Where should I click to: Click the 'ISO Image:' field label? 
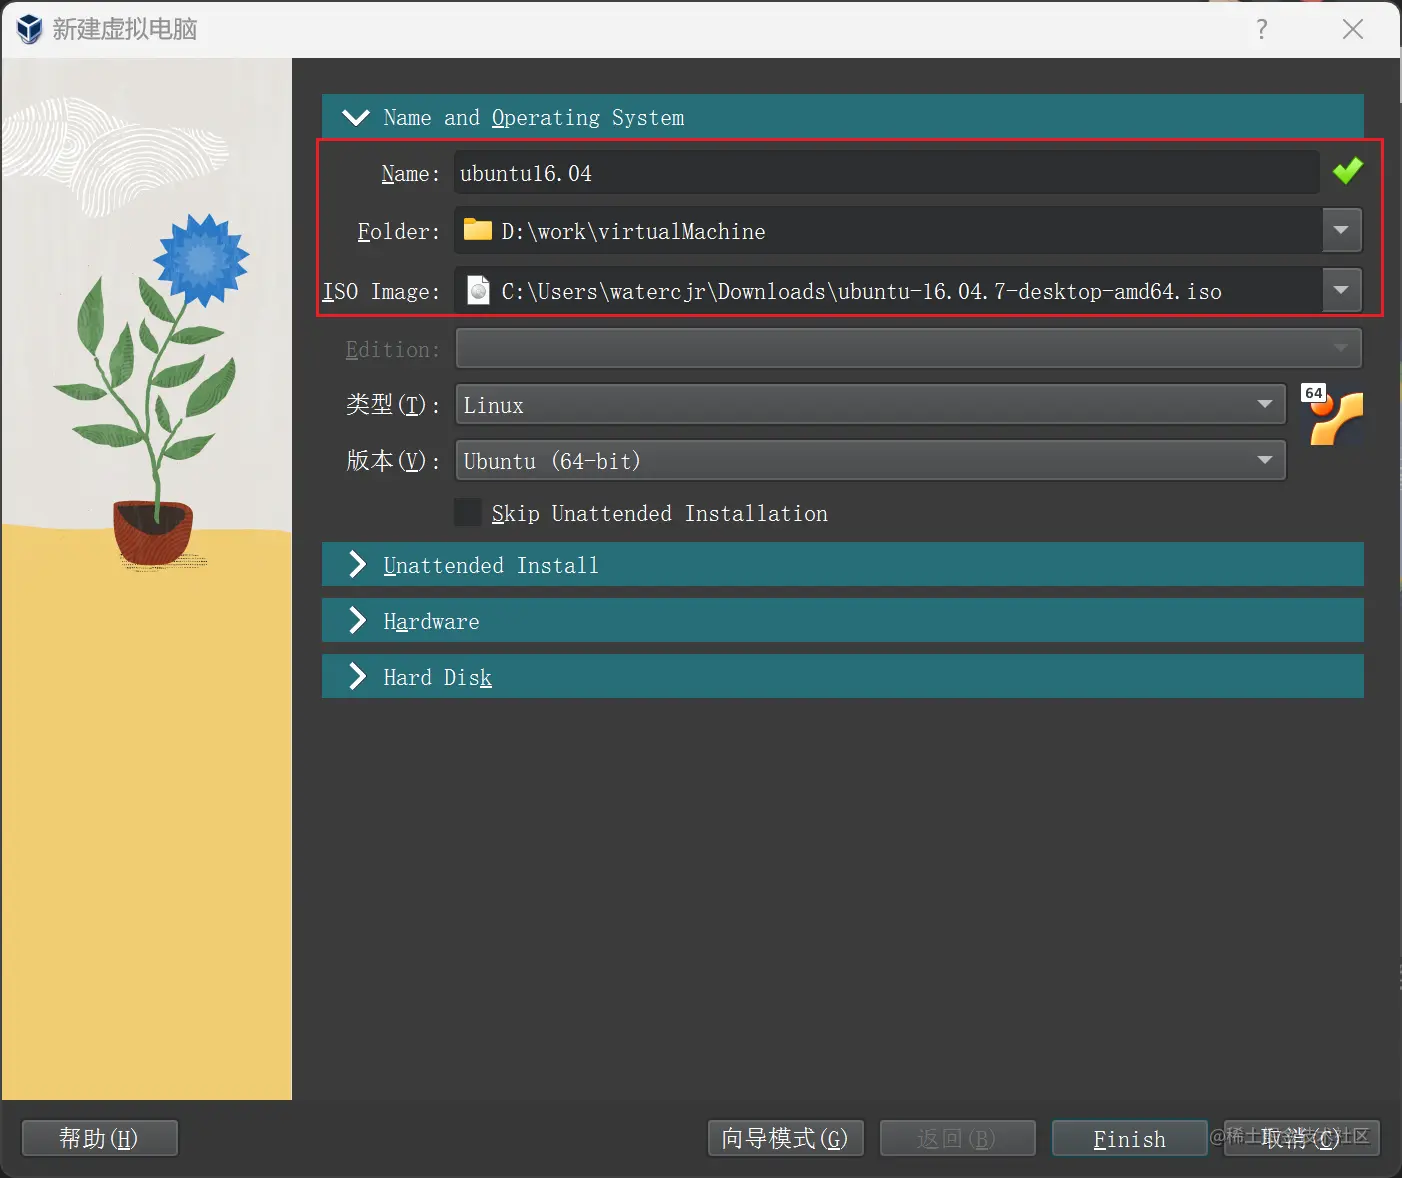(381, 292)
